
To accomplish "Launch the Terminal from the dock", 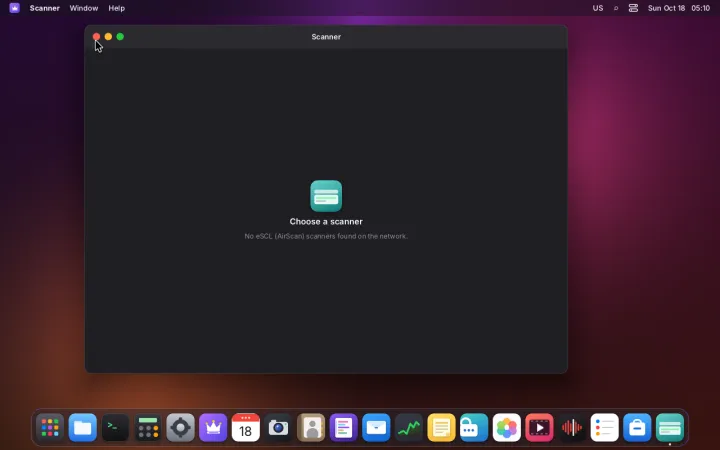I will 115,428.
